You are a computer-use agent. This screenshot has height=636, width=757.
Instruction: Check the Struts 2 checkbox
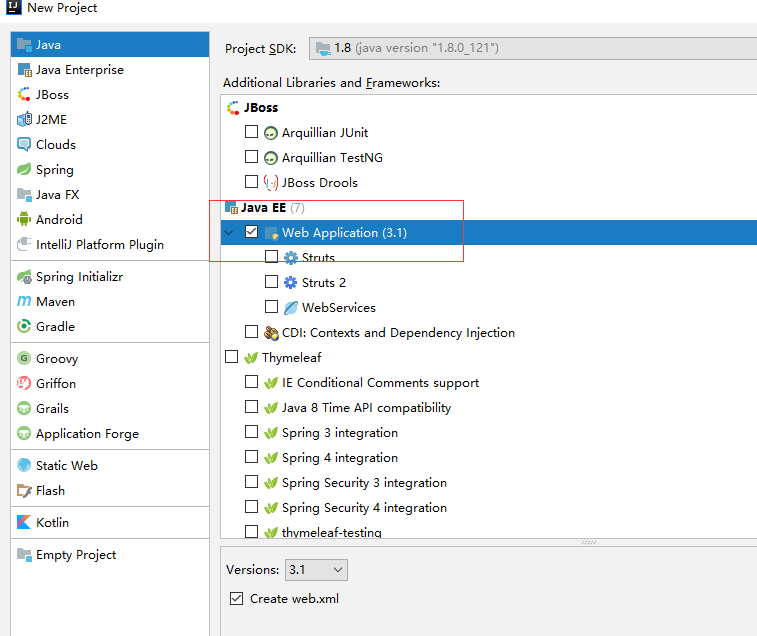click(x=271, y=282)
